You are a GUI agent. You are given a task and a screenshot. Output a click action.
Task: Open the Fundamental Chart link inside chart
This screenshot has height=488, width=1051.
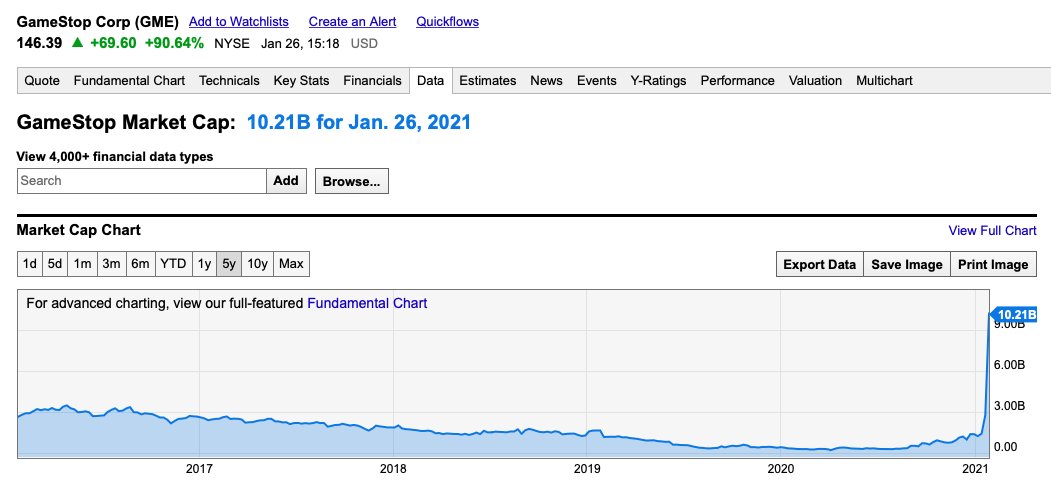[367, 304]
